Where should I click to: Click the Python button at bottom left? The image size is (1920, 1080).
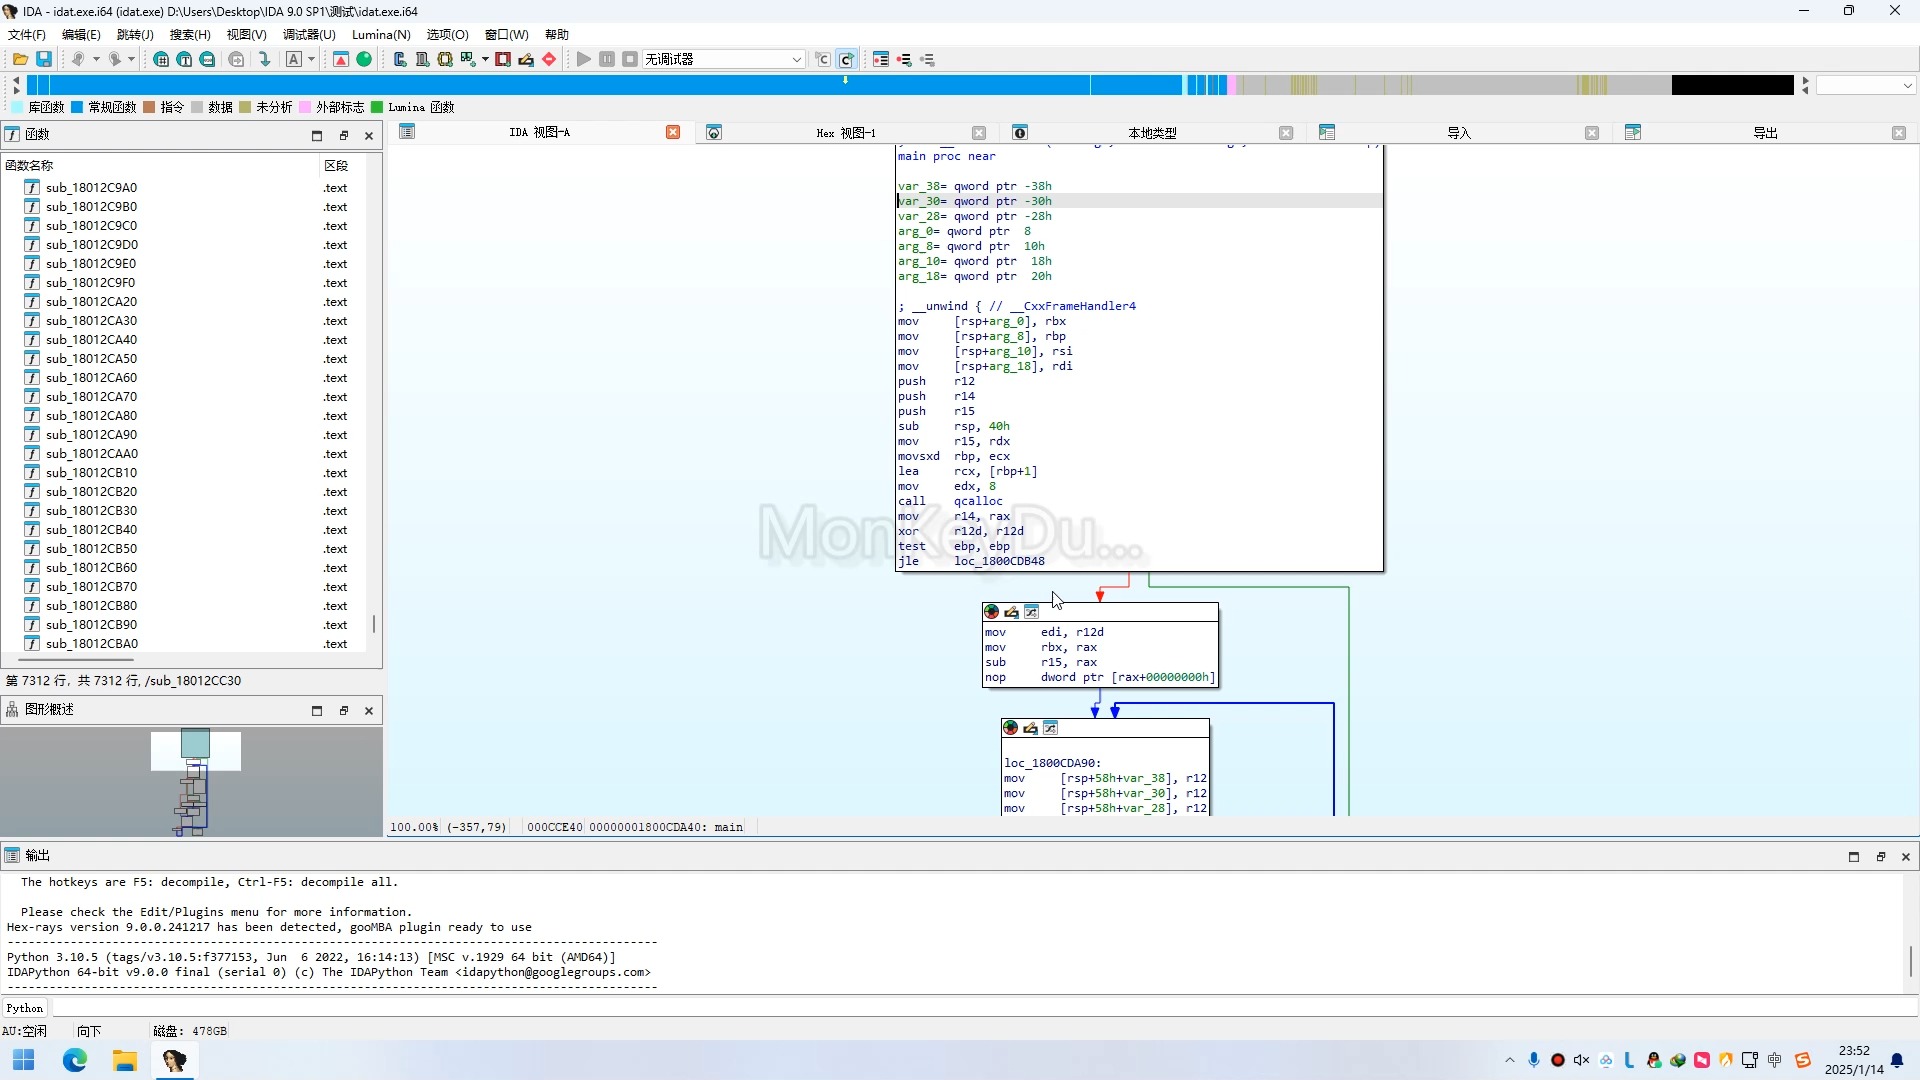pyautogui.click(x=24, y=1008)
